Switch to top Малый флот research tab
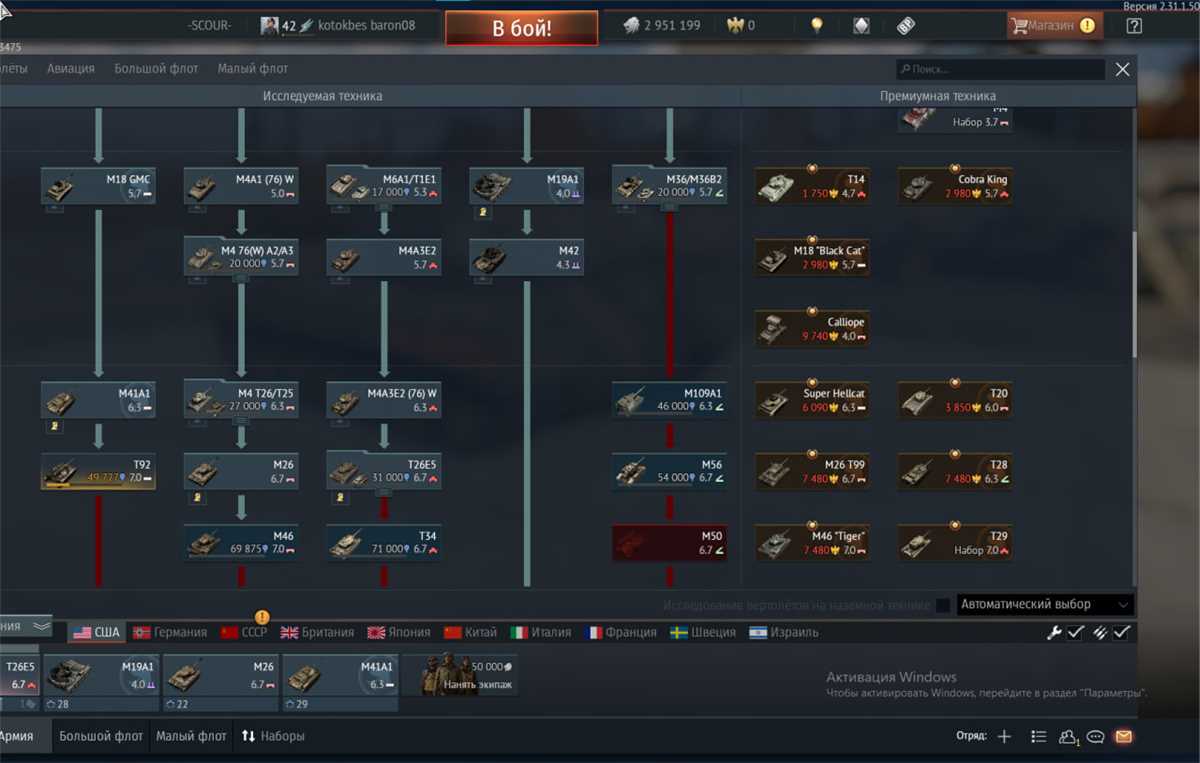The height and width of the screenshot is (763, 1200). click(253, 69)
